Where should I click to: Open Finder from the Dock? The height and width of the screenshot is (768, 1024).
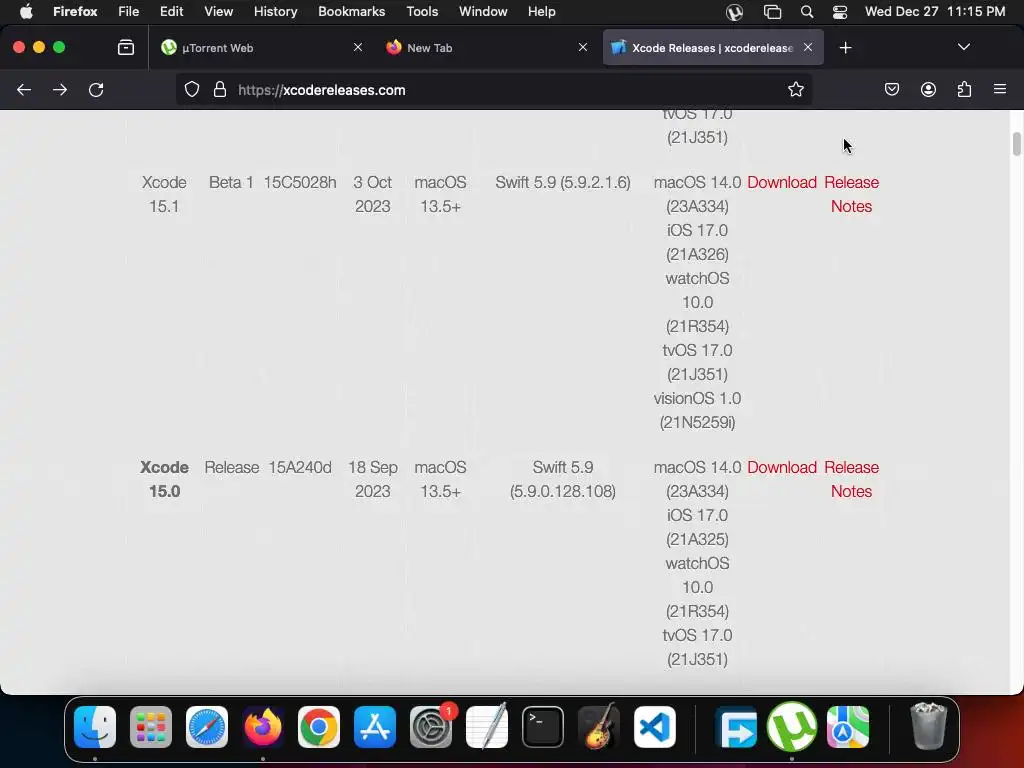(95, 727)
